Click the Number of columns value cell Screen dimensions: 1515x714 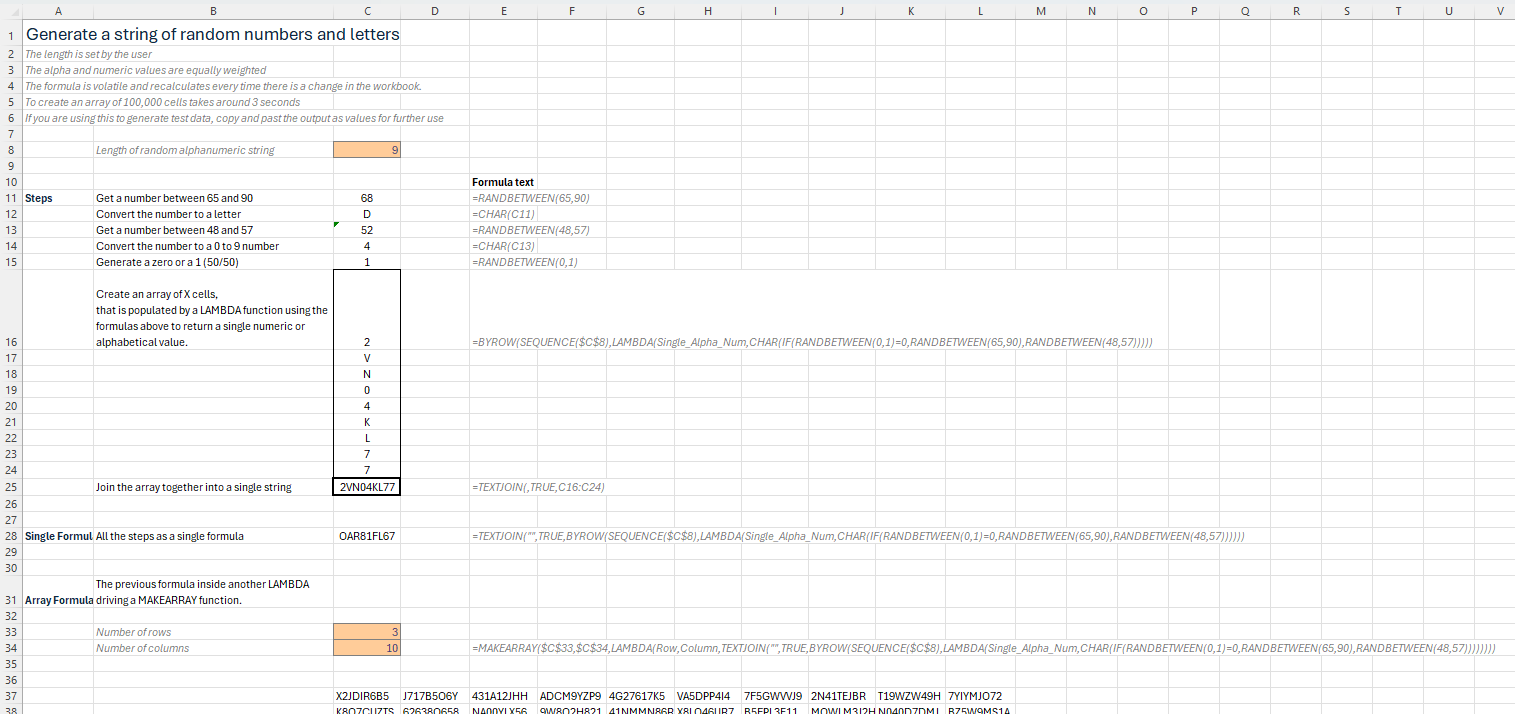(x=367, y=648)
